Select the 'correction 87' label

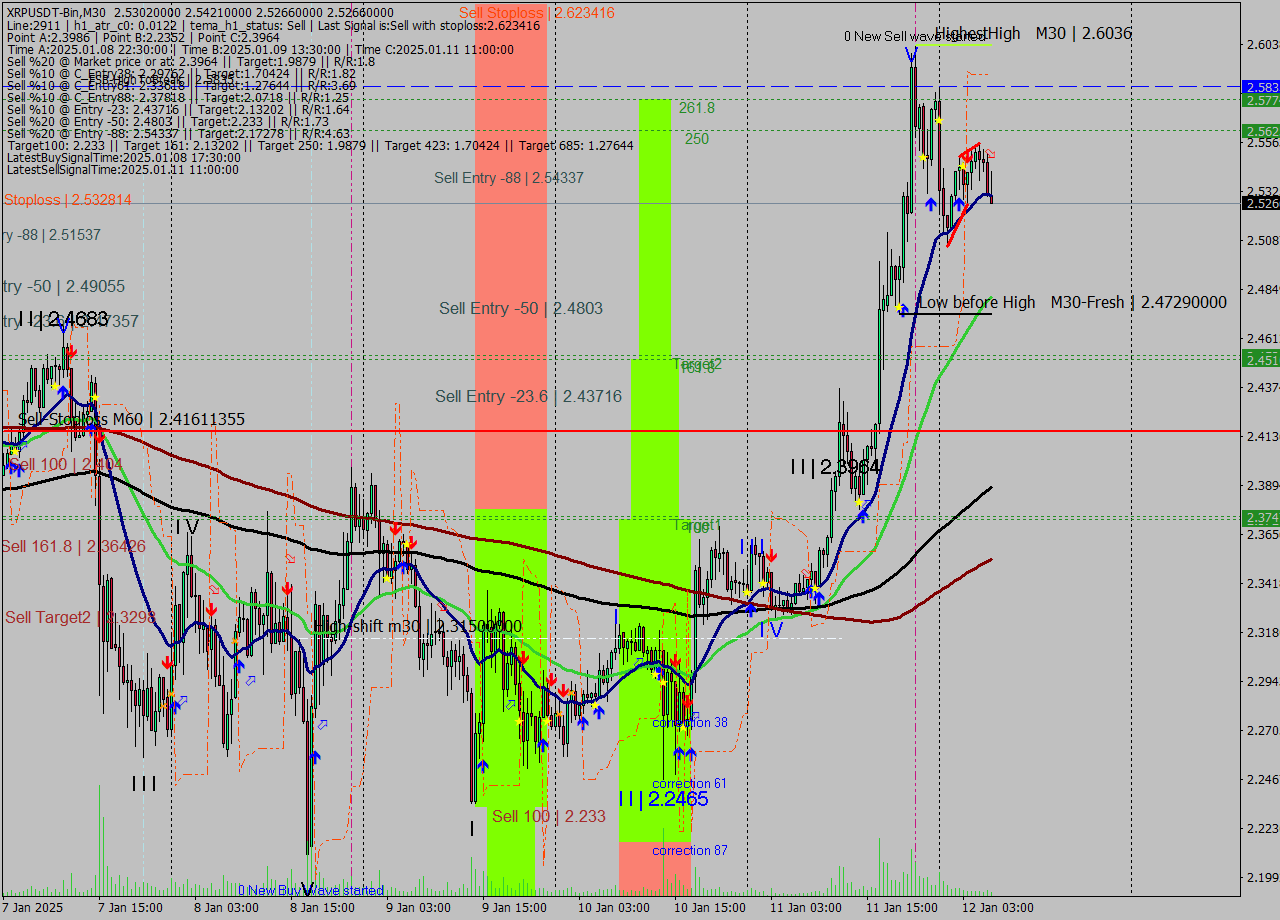click(690, 850)
